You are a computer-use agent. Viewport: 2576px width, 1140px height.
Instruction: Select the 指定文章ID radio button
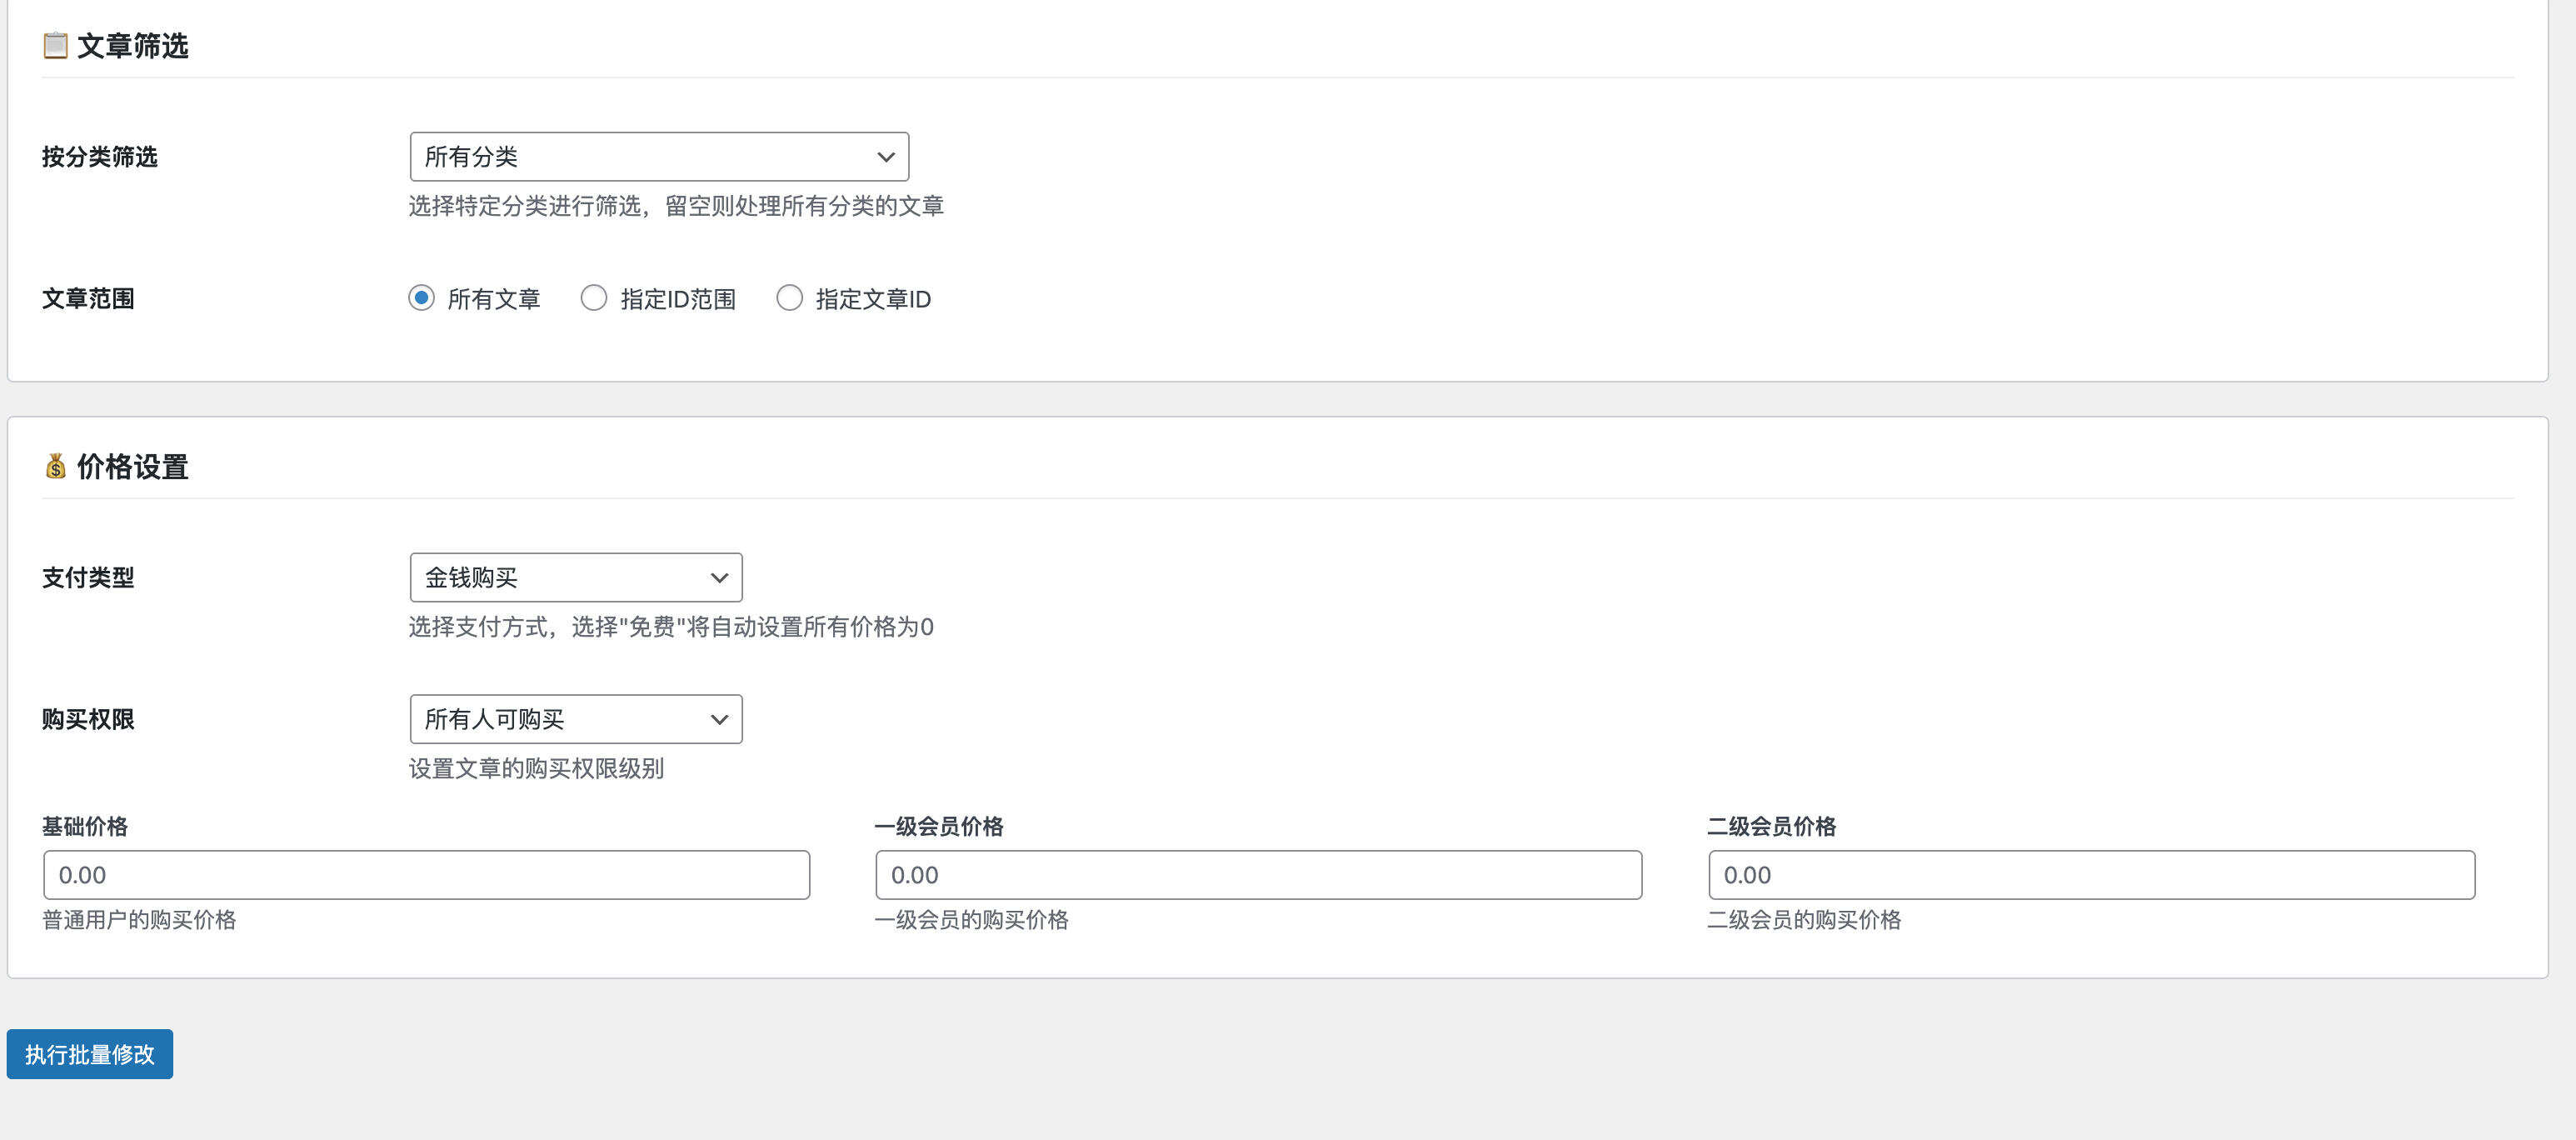tap(790, 297)
